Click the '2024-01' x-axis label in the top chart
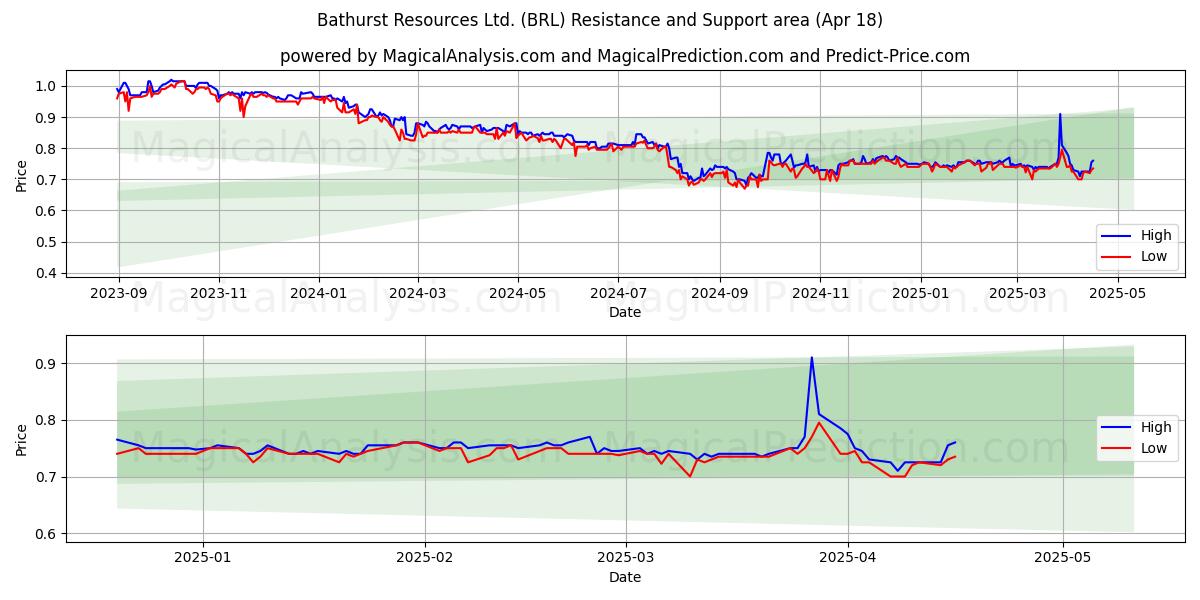 tap(319, 294)
